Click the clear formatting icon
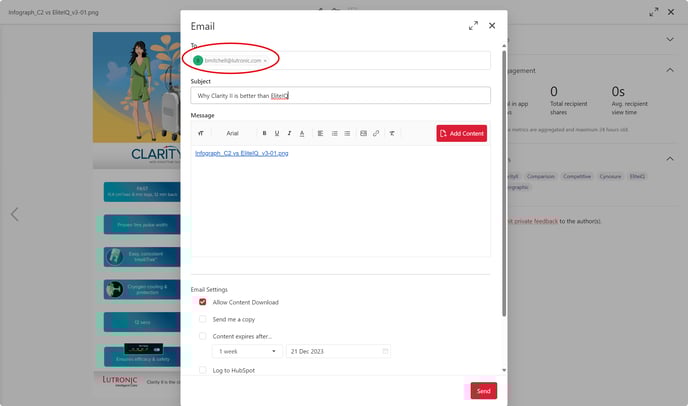The image size is (688, 406). [x=392, y=133]
